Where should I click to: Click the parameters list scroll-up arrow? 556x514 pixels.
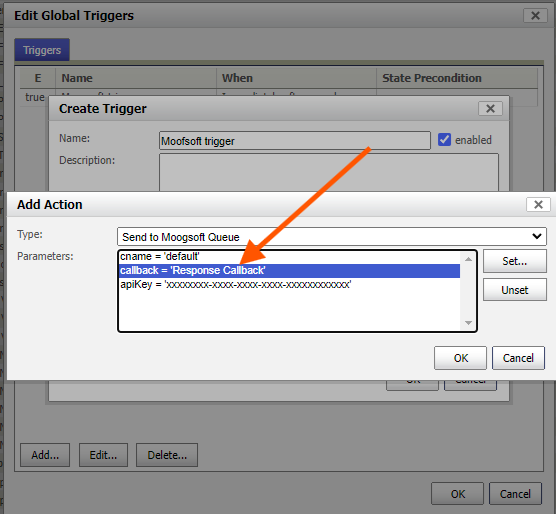(x=468, y=259)
